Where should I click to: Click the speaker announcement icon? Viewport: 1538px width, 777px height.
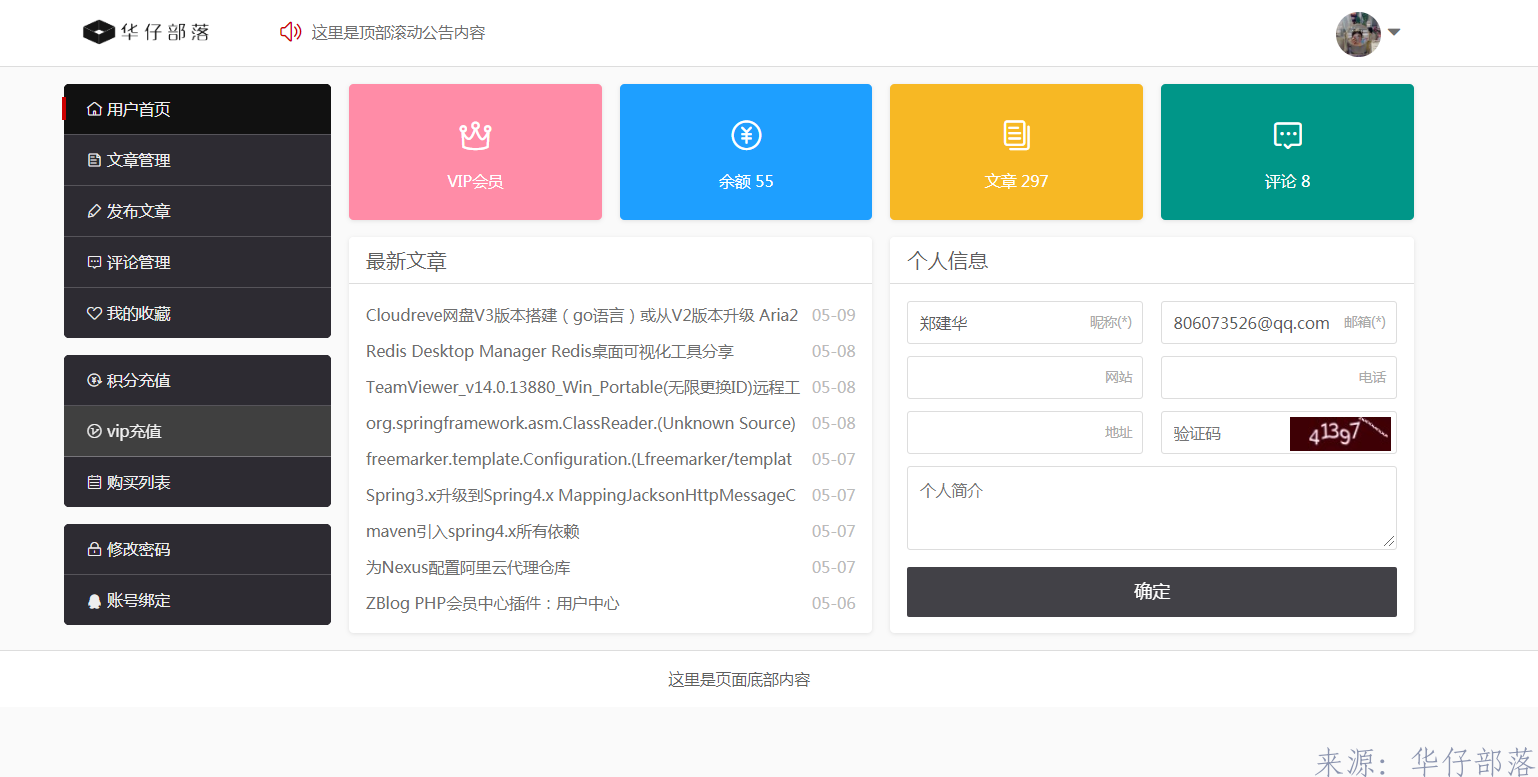[x=290, y=32]
